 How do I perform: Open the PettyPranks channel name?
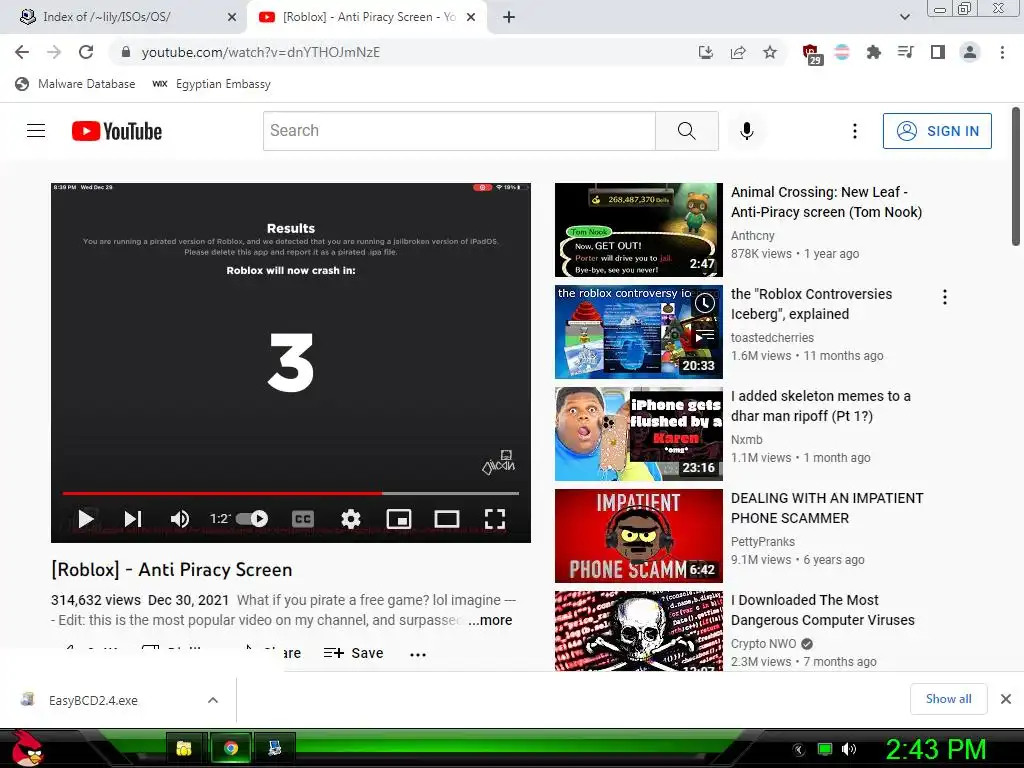pyautogui.click(x=763, y=541)
